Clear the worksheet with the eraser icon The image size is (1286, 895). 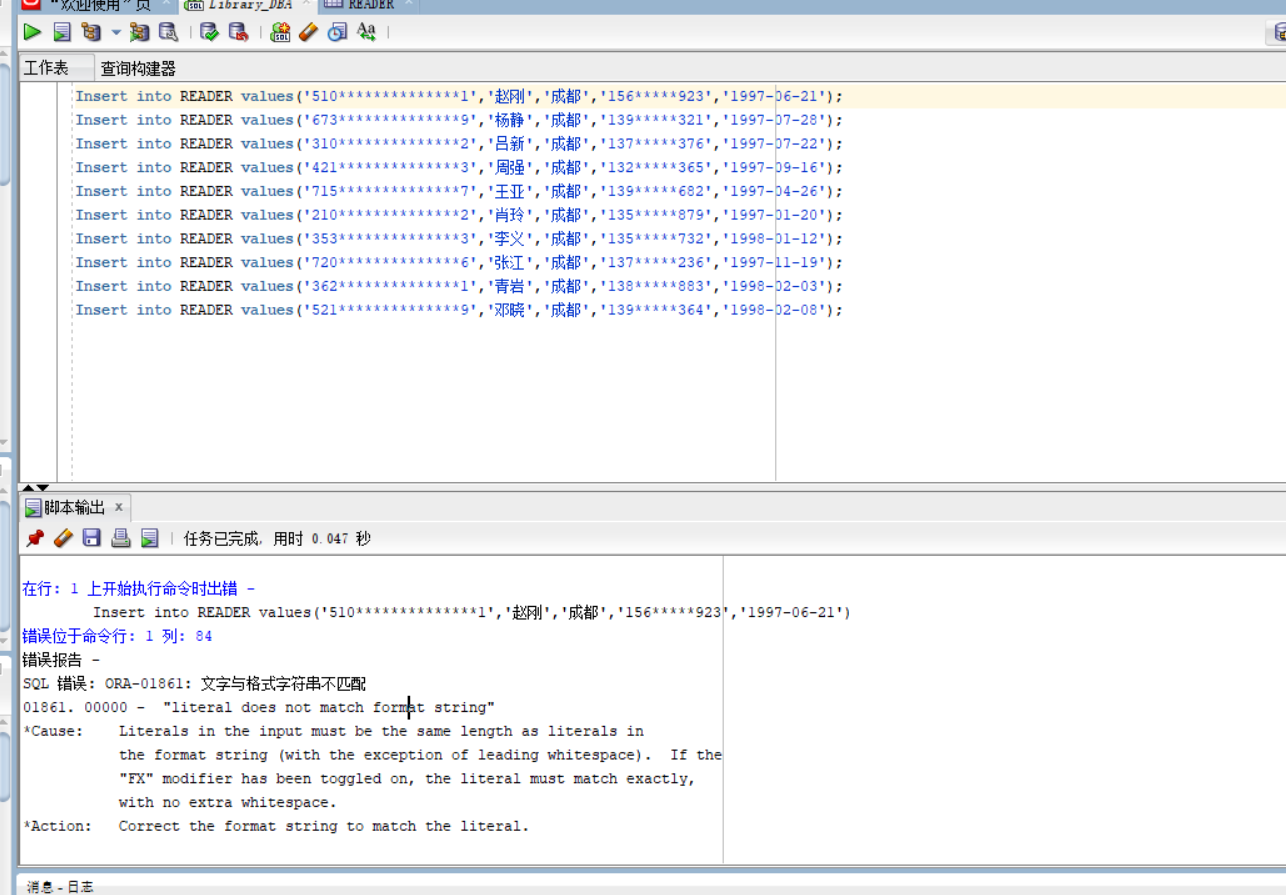click(x=308, y=32)
